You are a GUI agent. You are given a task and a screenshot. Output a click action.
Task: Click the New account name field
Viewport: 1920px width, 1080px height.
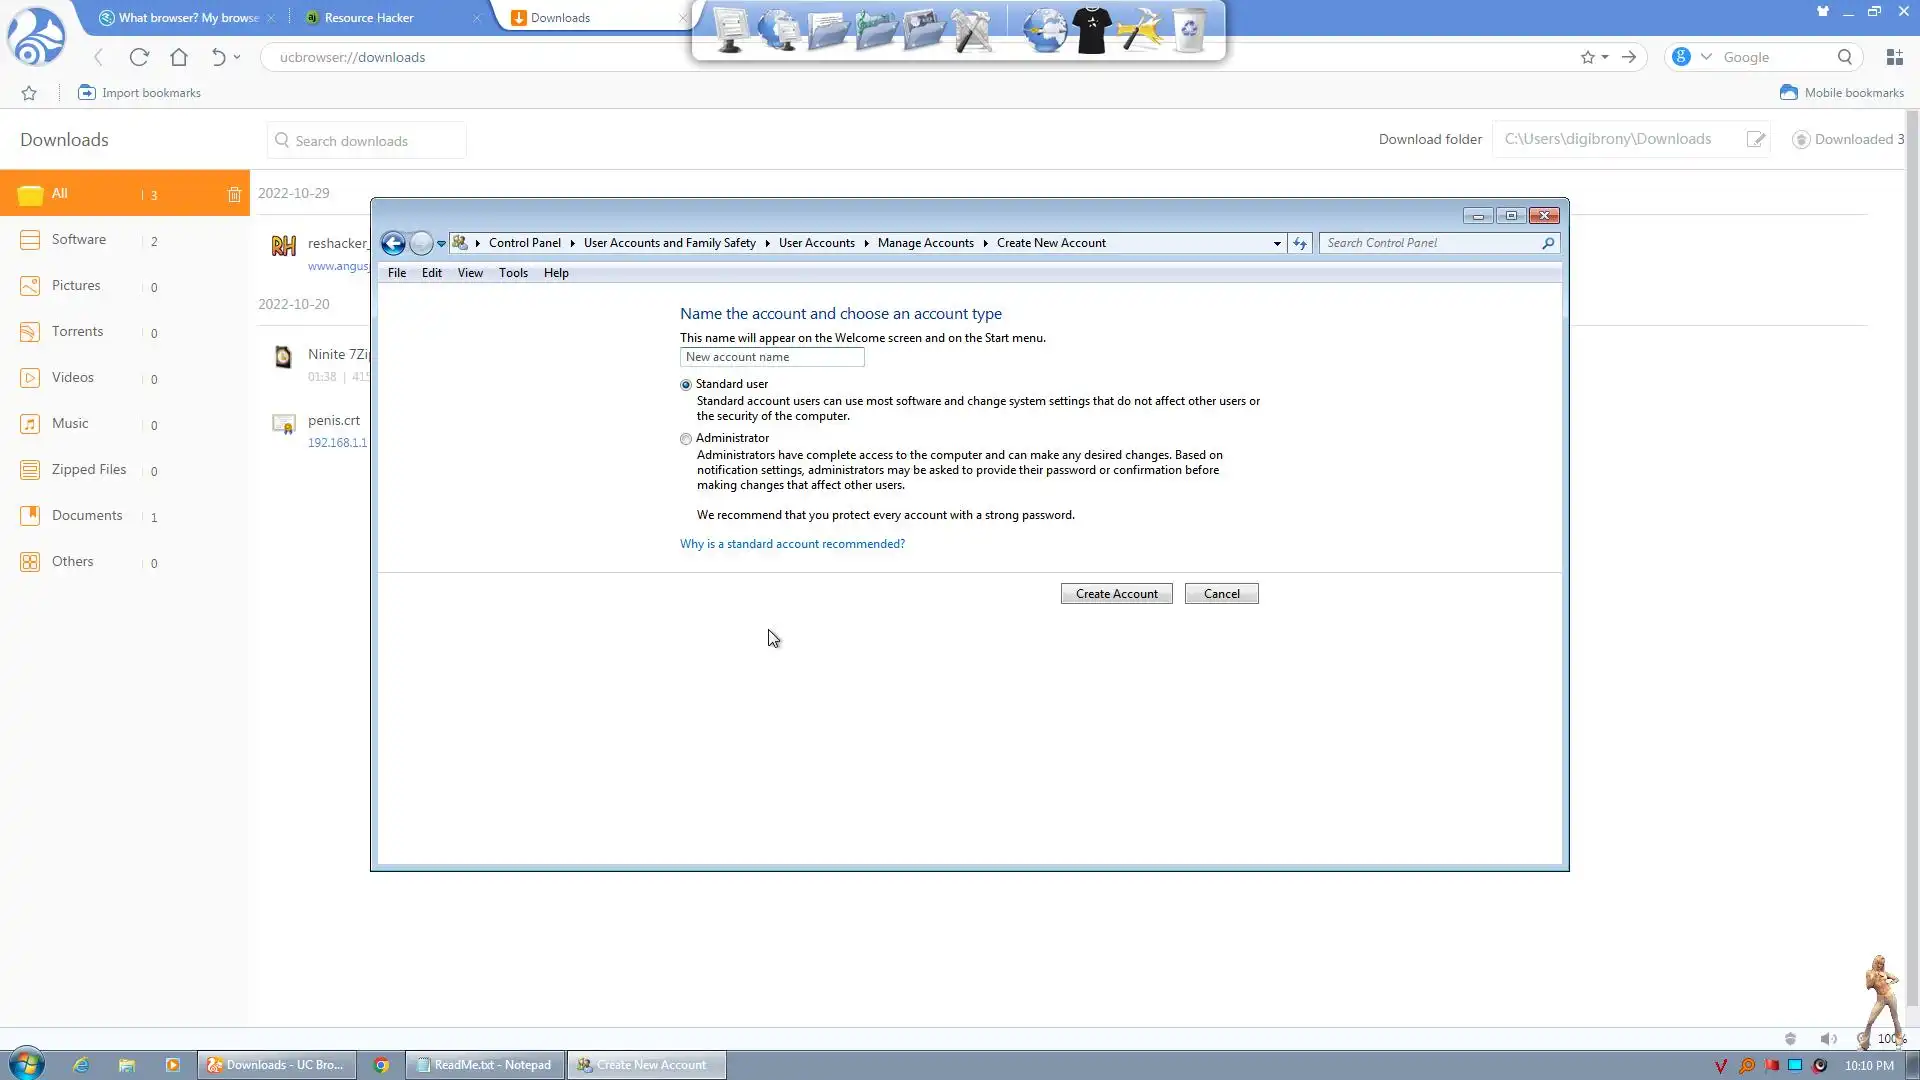[x=771, y=357]
